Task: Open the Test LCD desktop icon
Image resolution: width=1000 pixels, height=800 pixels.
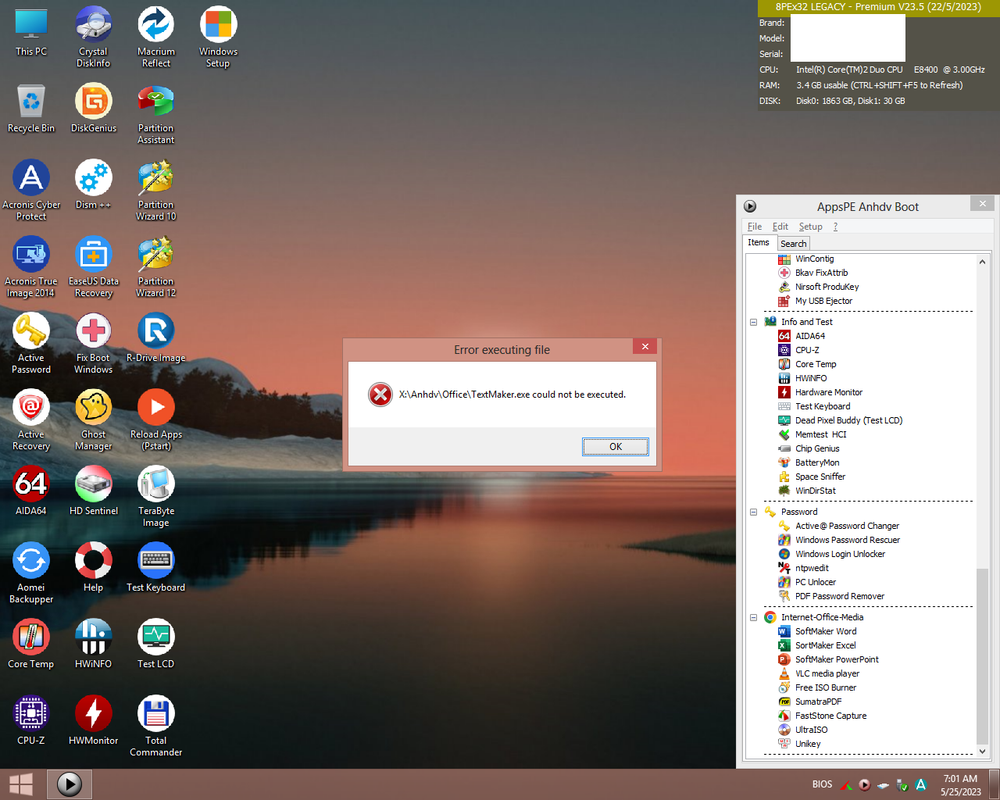Action: [x=156, y=644]
